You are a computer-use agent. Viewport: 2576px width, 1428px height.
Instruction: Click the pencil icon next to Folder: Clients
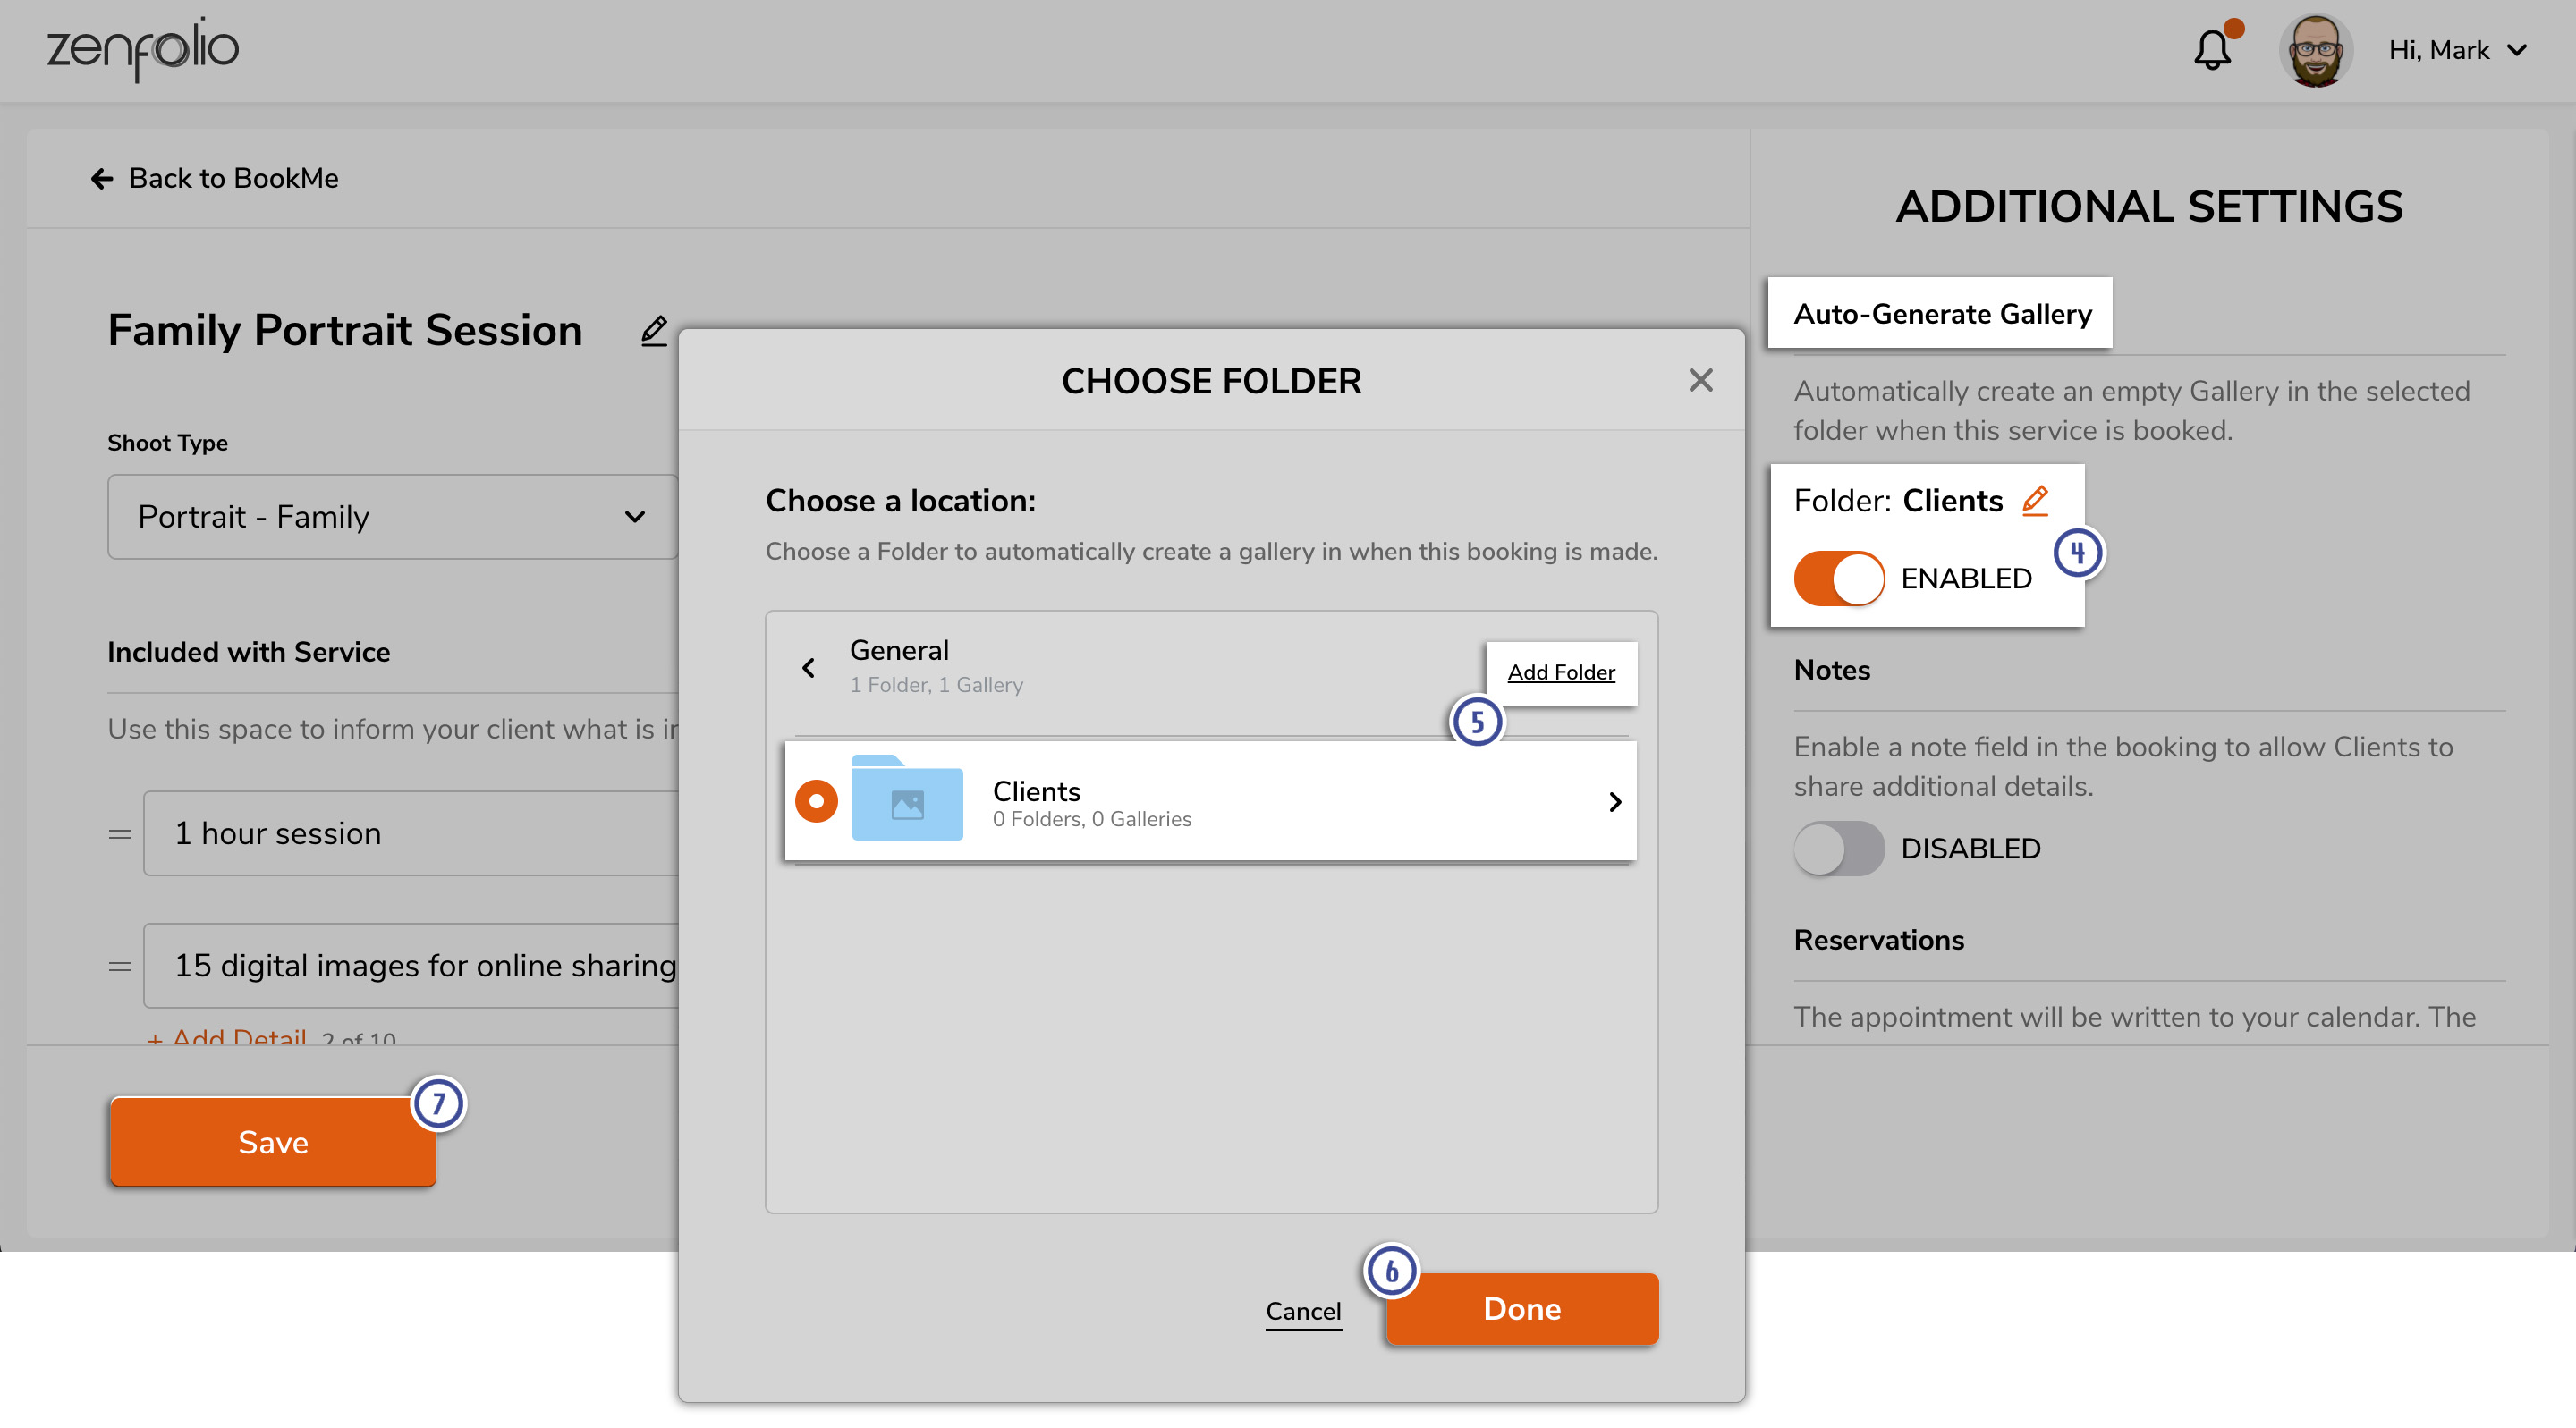point(2033,500)
